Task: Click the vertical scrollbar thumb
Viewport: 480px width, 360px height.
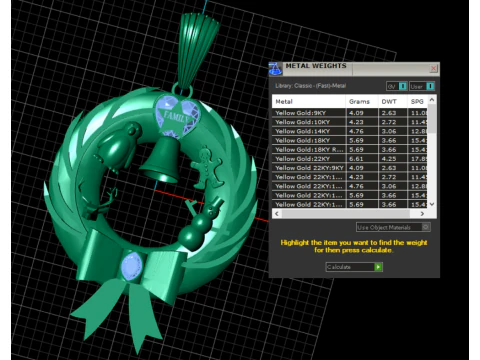Action: pyautogui.click(x=432, y=119)
